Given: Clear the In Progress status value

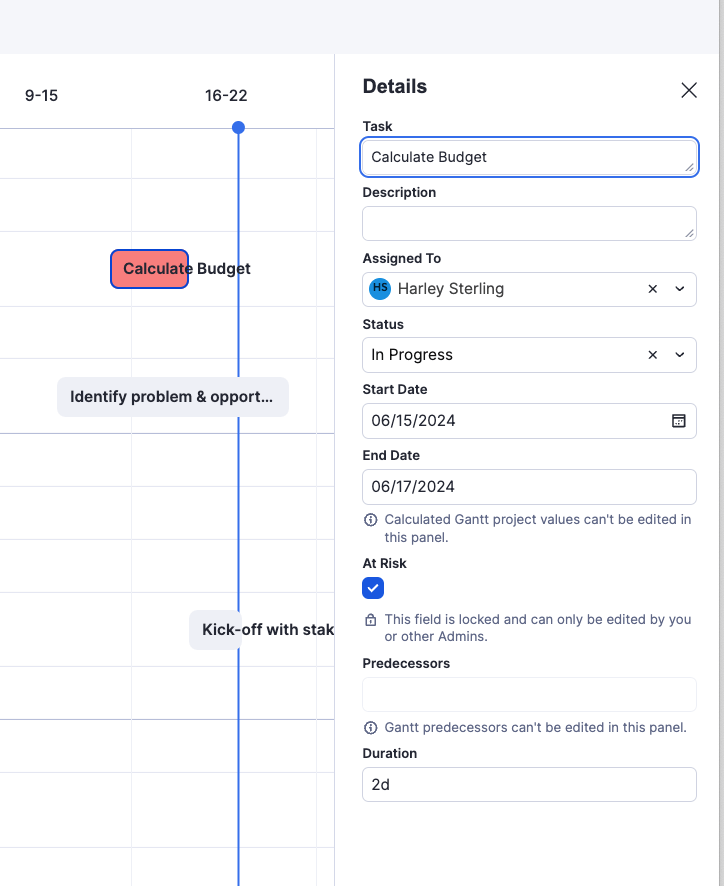Looking at the screenshot, I should click(x=653, y=355).
